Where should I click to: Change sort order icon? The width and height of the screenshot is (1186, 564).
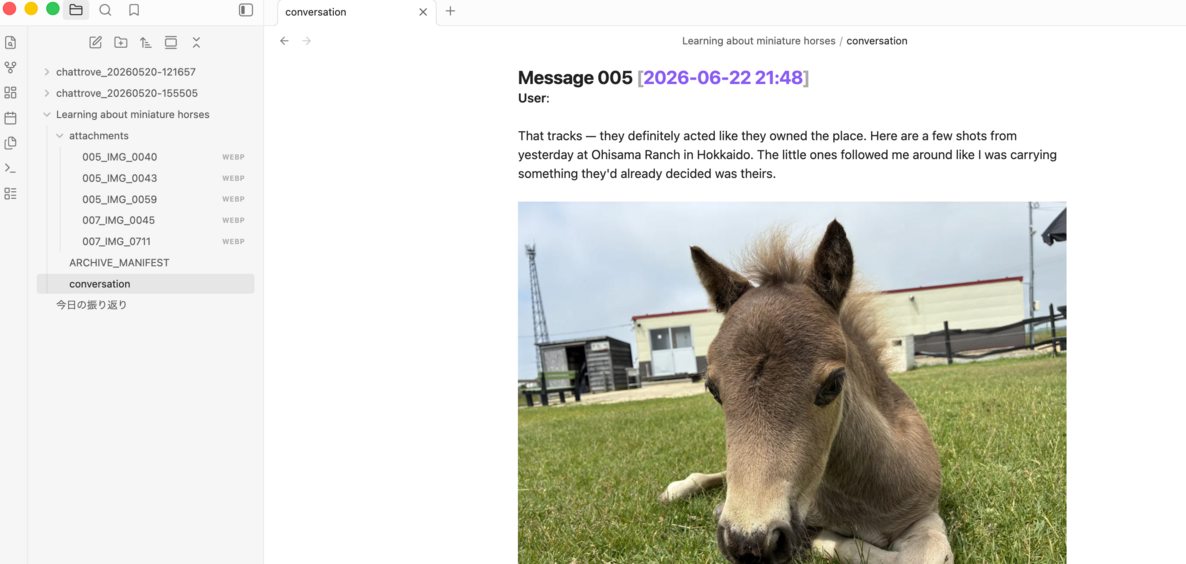pyautogui.click(x=146, y=42)
